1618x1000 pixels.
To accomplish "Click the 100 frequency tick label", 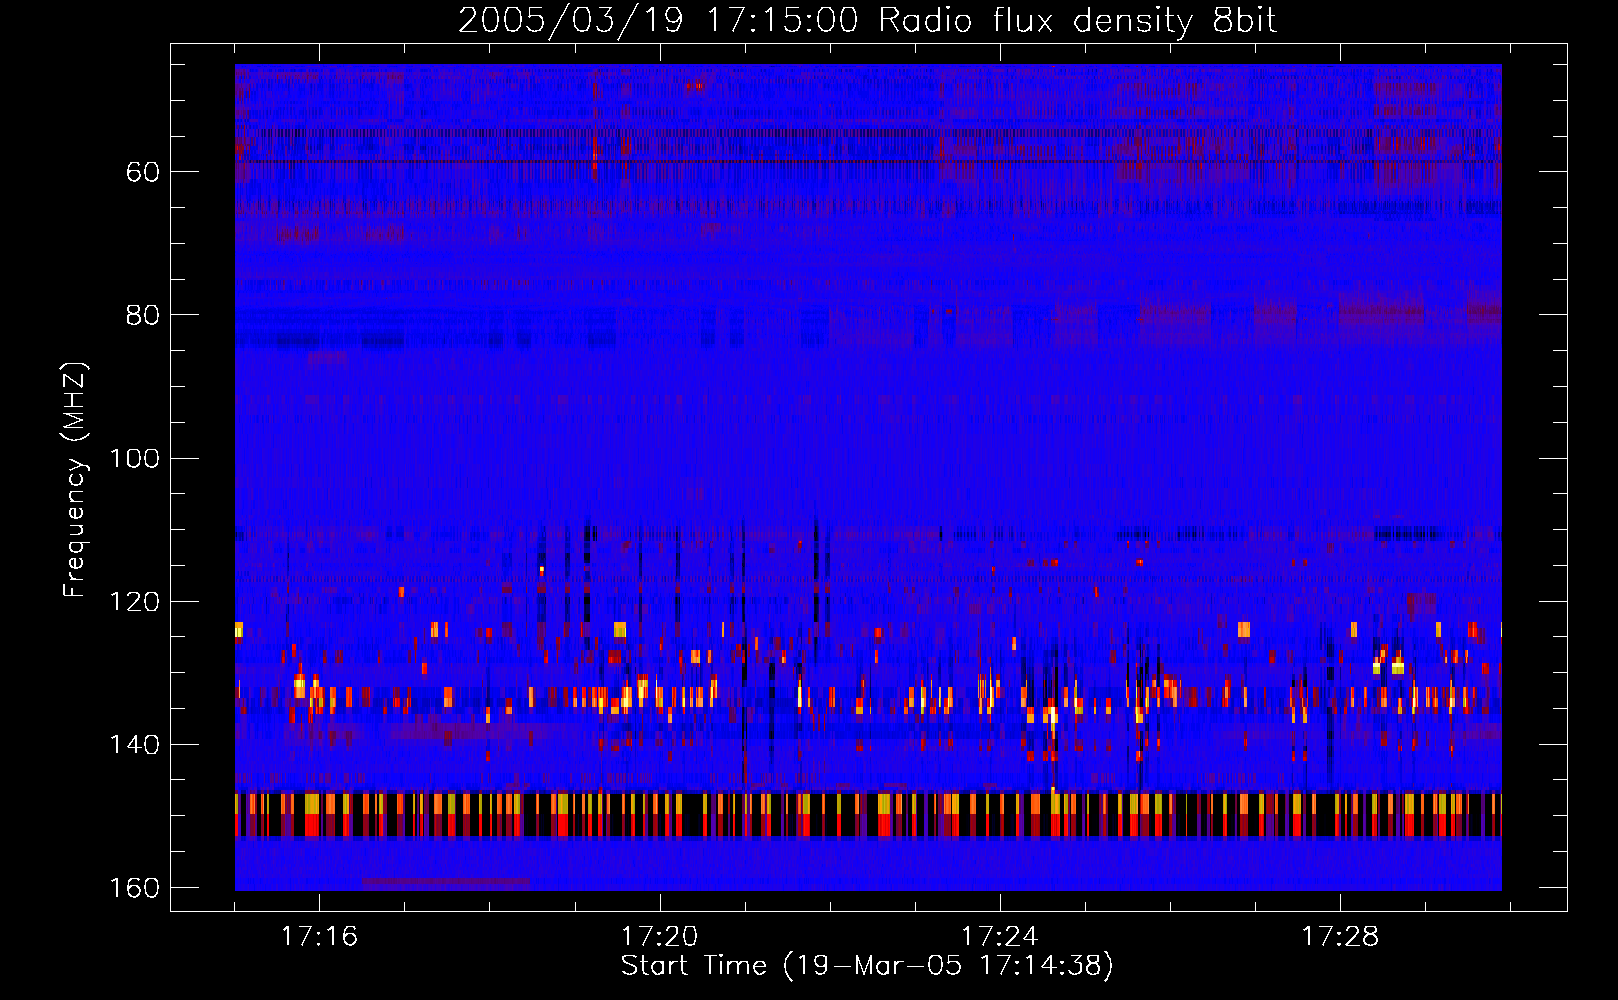I will [x=134, y=459].
